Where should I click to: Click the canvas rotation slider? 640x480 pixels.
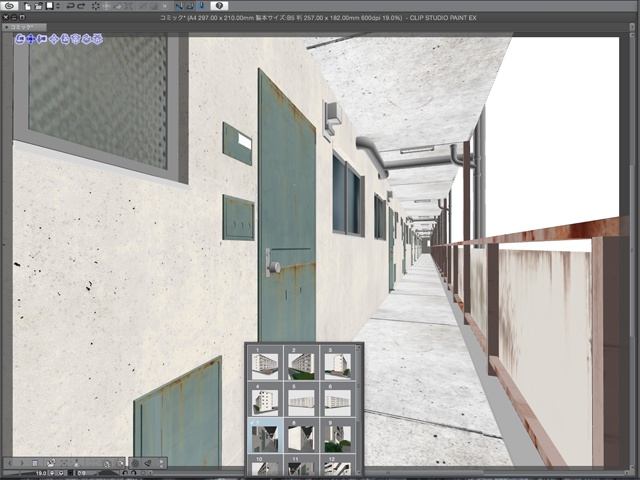tap(108, 473)
